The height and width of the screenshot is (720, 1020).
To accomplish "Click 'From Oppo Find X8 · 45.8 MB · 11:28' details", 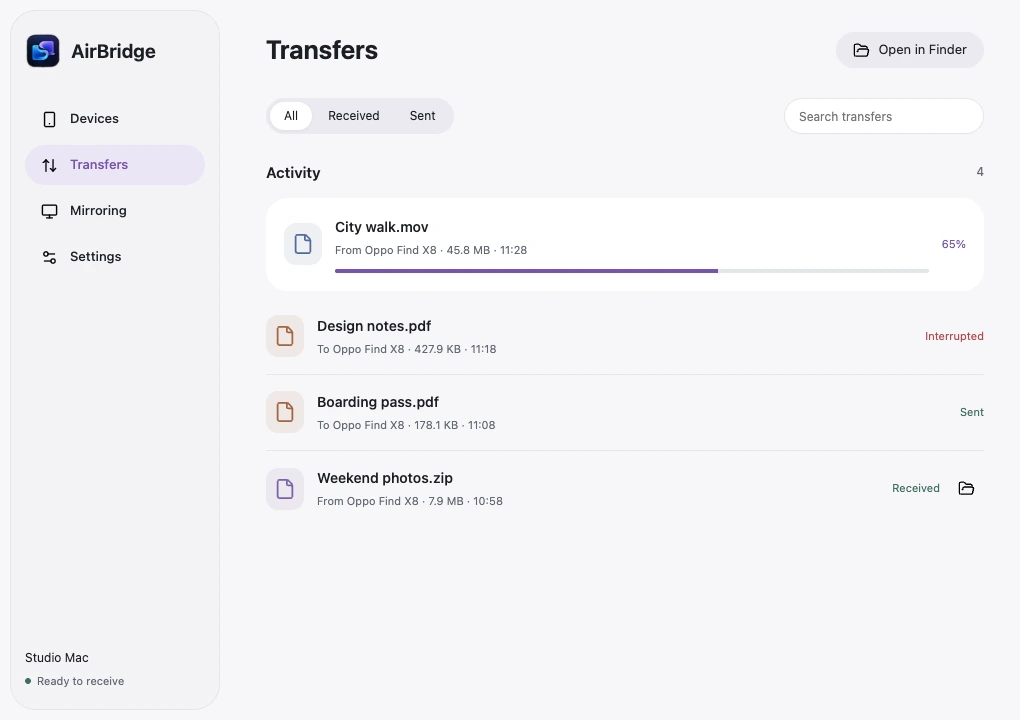I will 431,250.
